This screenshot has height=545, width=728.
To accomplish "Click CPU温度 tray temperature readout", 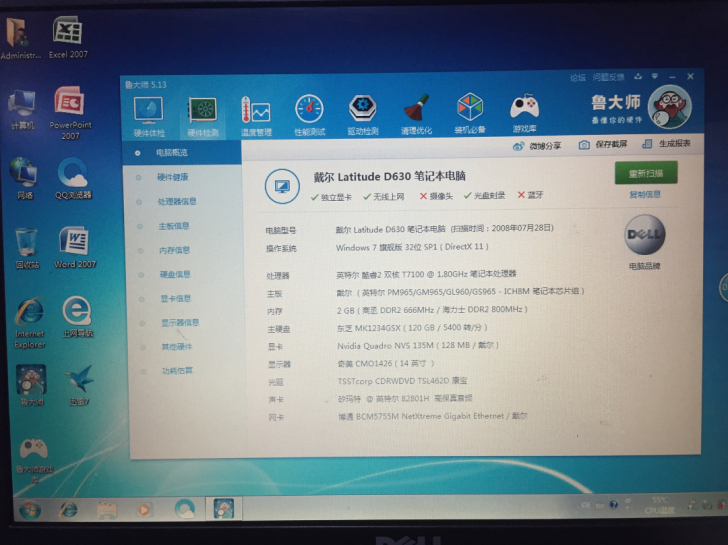I will (659, 506).
